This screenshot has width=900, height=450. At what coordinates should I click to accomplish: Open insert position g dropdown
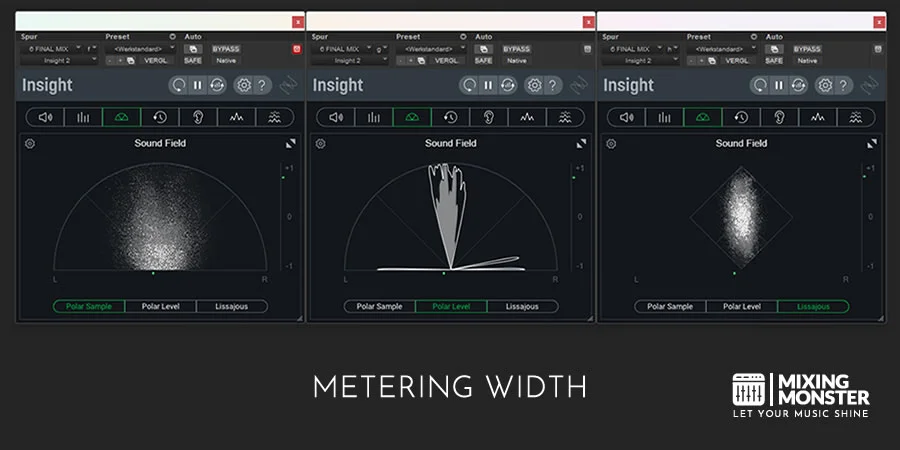[382, 49]
